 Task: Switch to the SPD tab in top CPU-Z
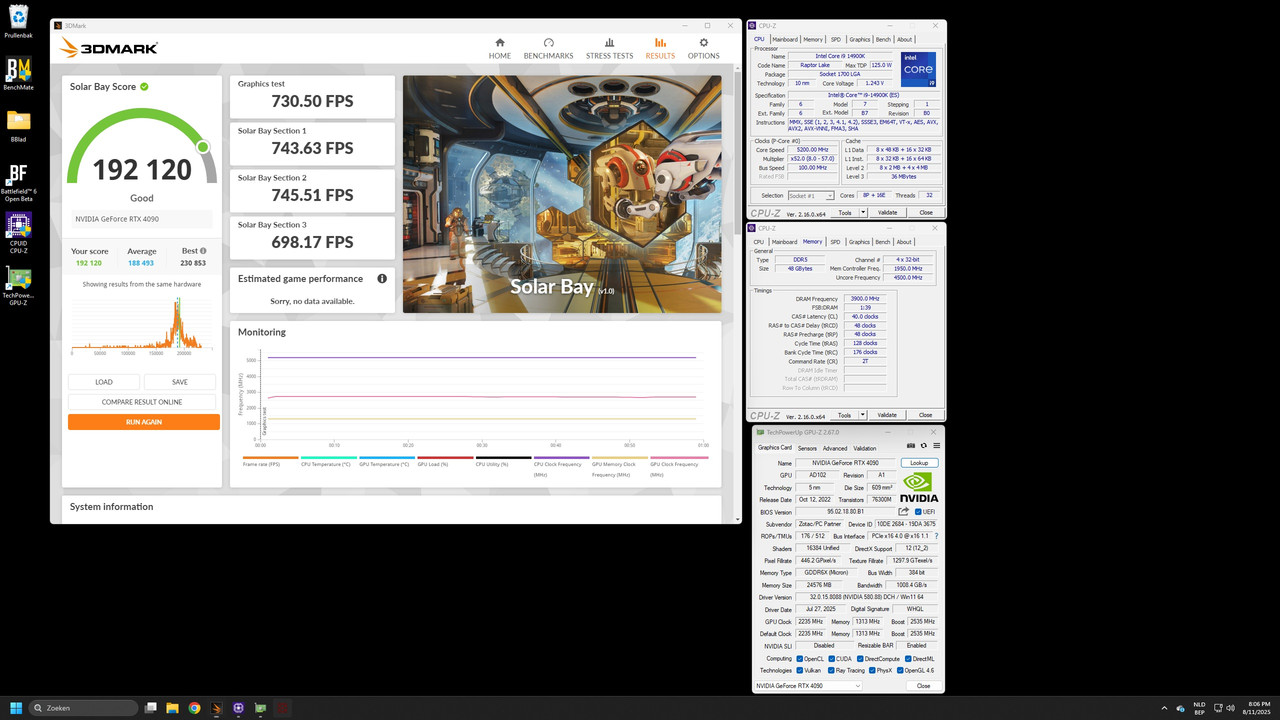click(835, 39)
